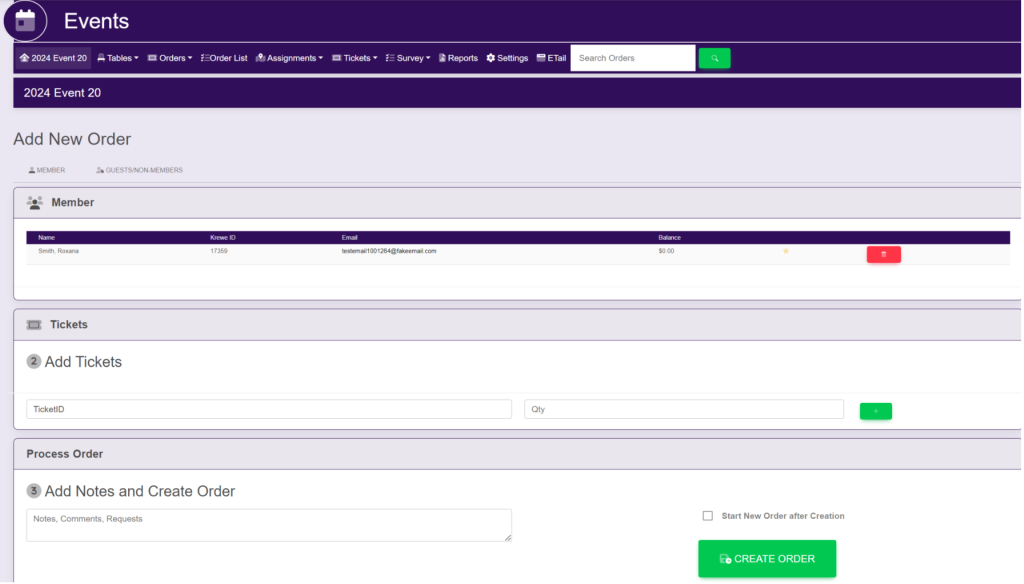This screenshot has width=1024, height=584.
Task: Expand the Tickets dropdown in navbar
Action: [x=354, y=58]
